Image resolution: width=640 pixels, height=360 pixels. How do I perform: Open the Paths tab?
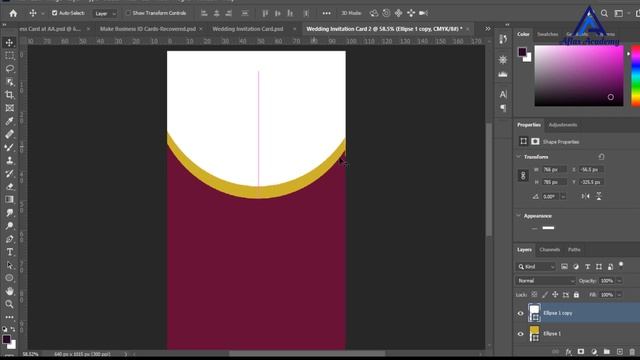(574, 250)
